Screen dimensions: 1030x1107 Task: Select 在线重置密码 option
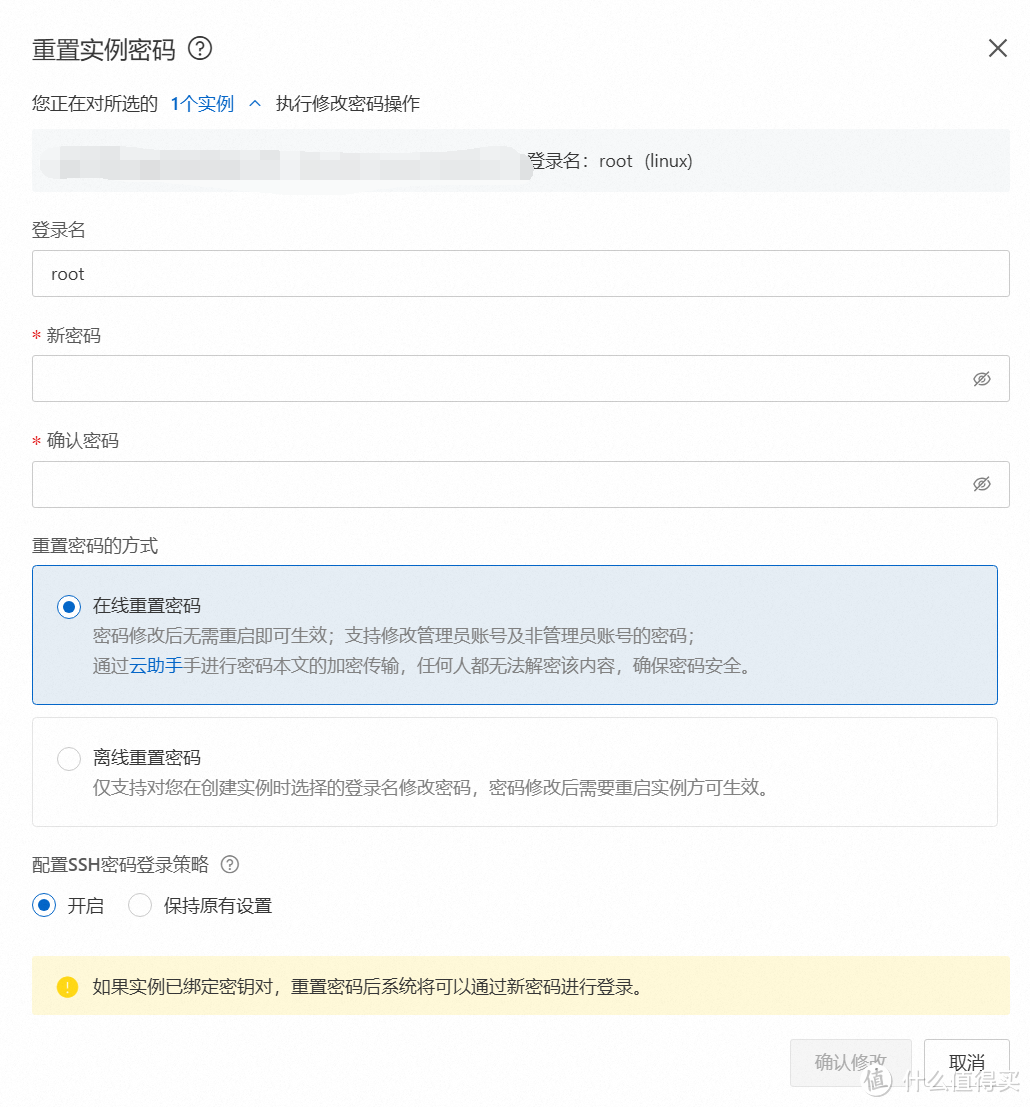click(68, 607)
